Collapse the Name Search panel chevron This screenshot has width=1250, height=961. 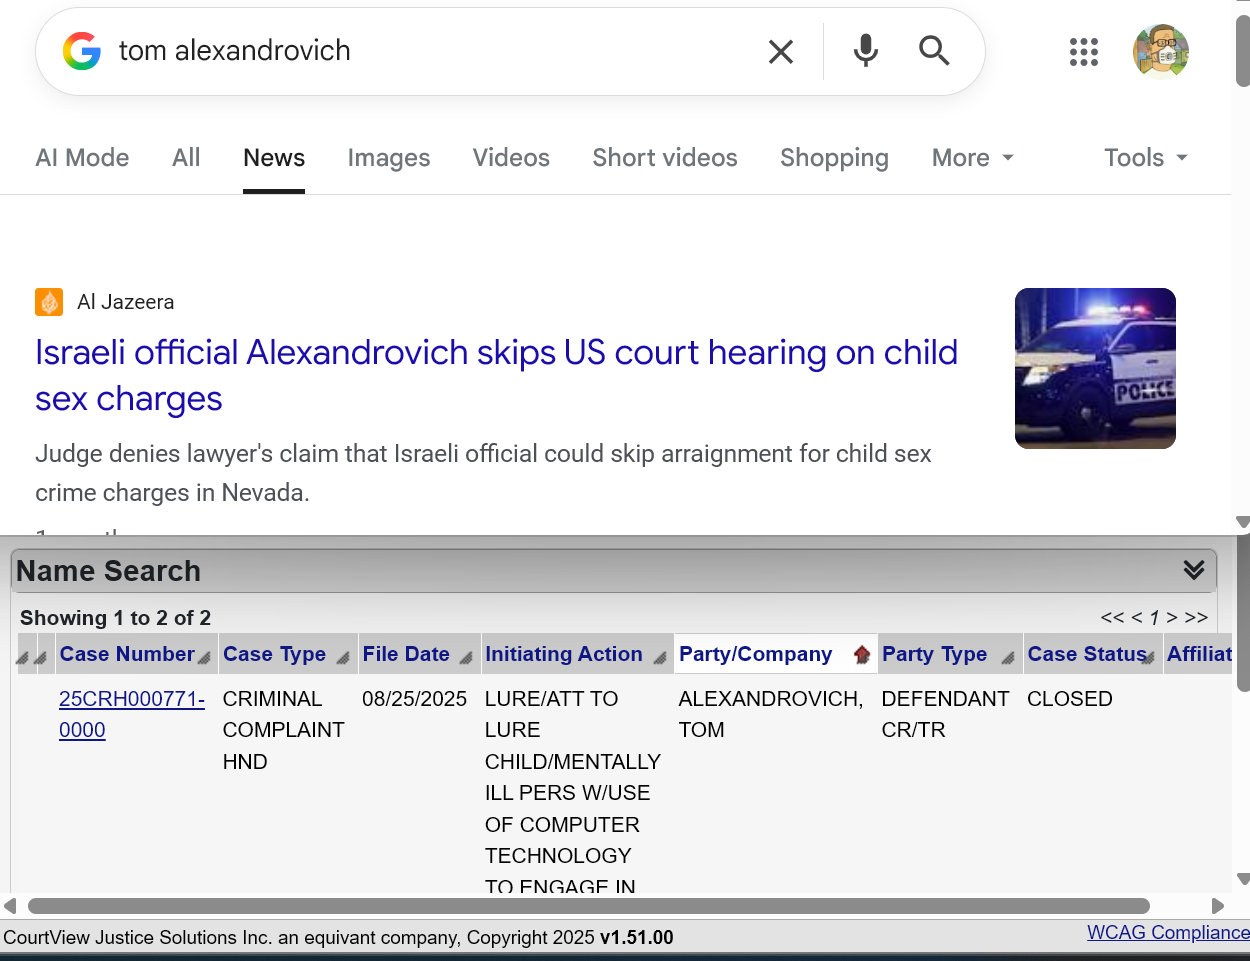[1194, 570]
